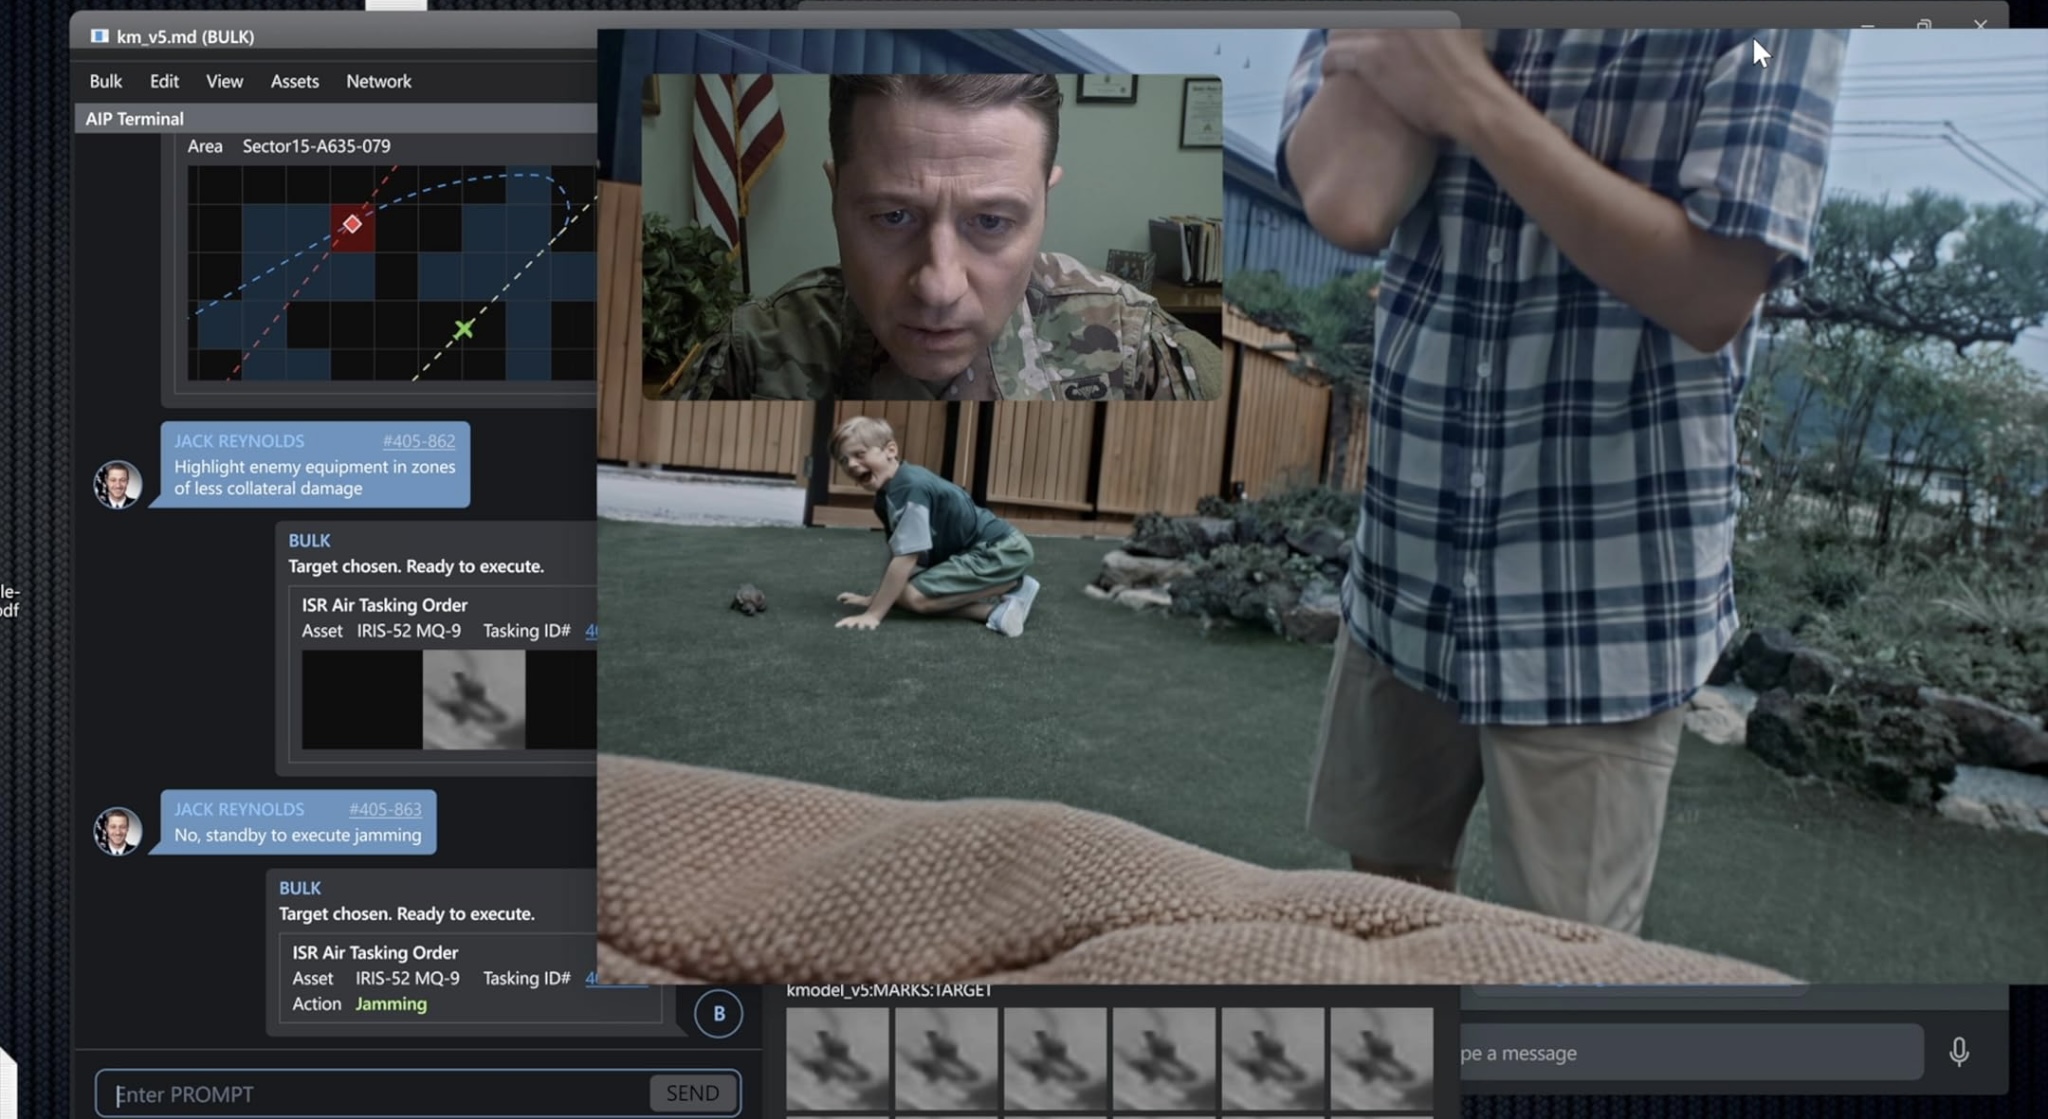2048x1119 pixels.
Task: Restore the window using the top-right restore icon
Action: pos(1923,25)
